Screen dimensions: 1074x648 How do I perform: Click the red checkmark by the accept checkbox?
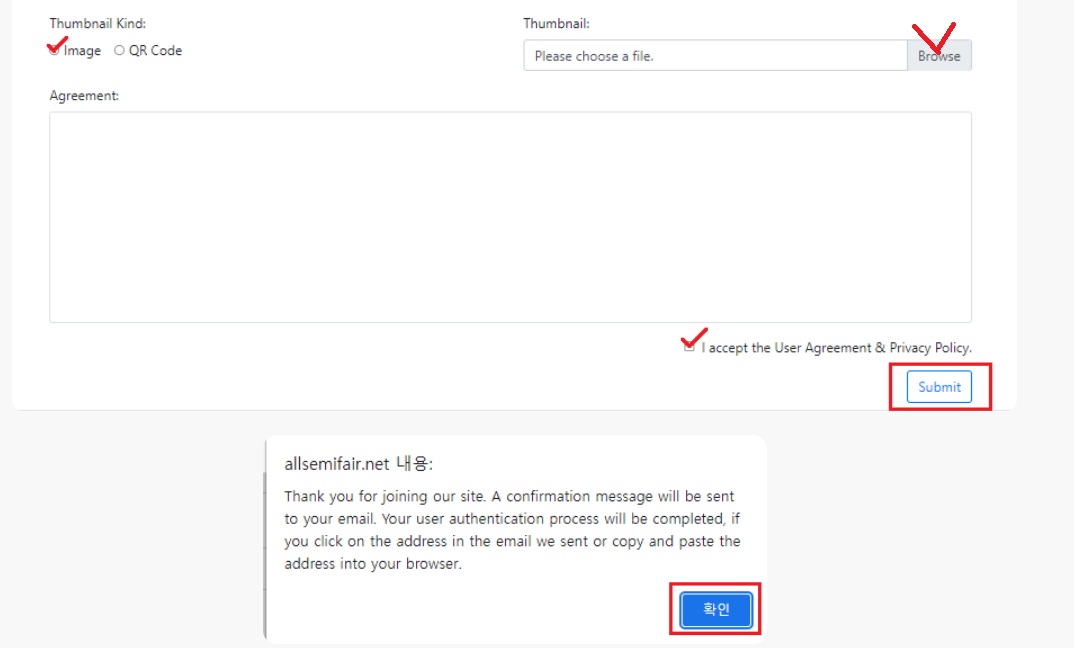(x=694, y=336)
